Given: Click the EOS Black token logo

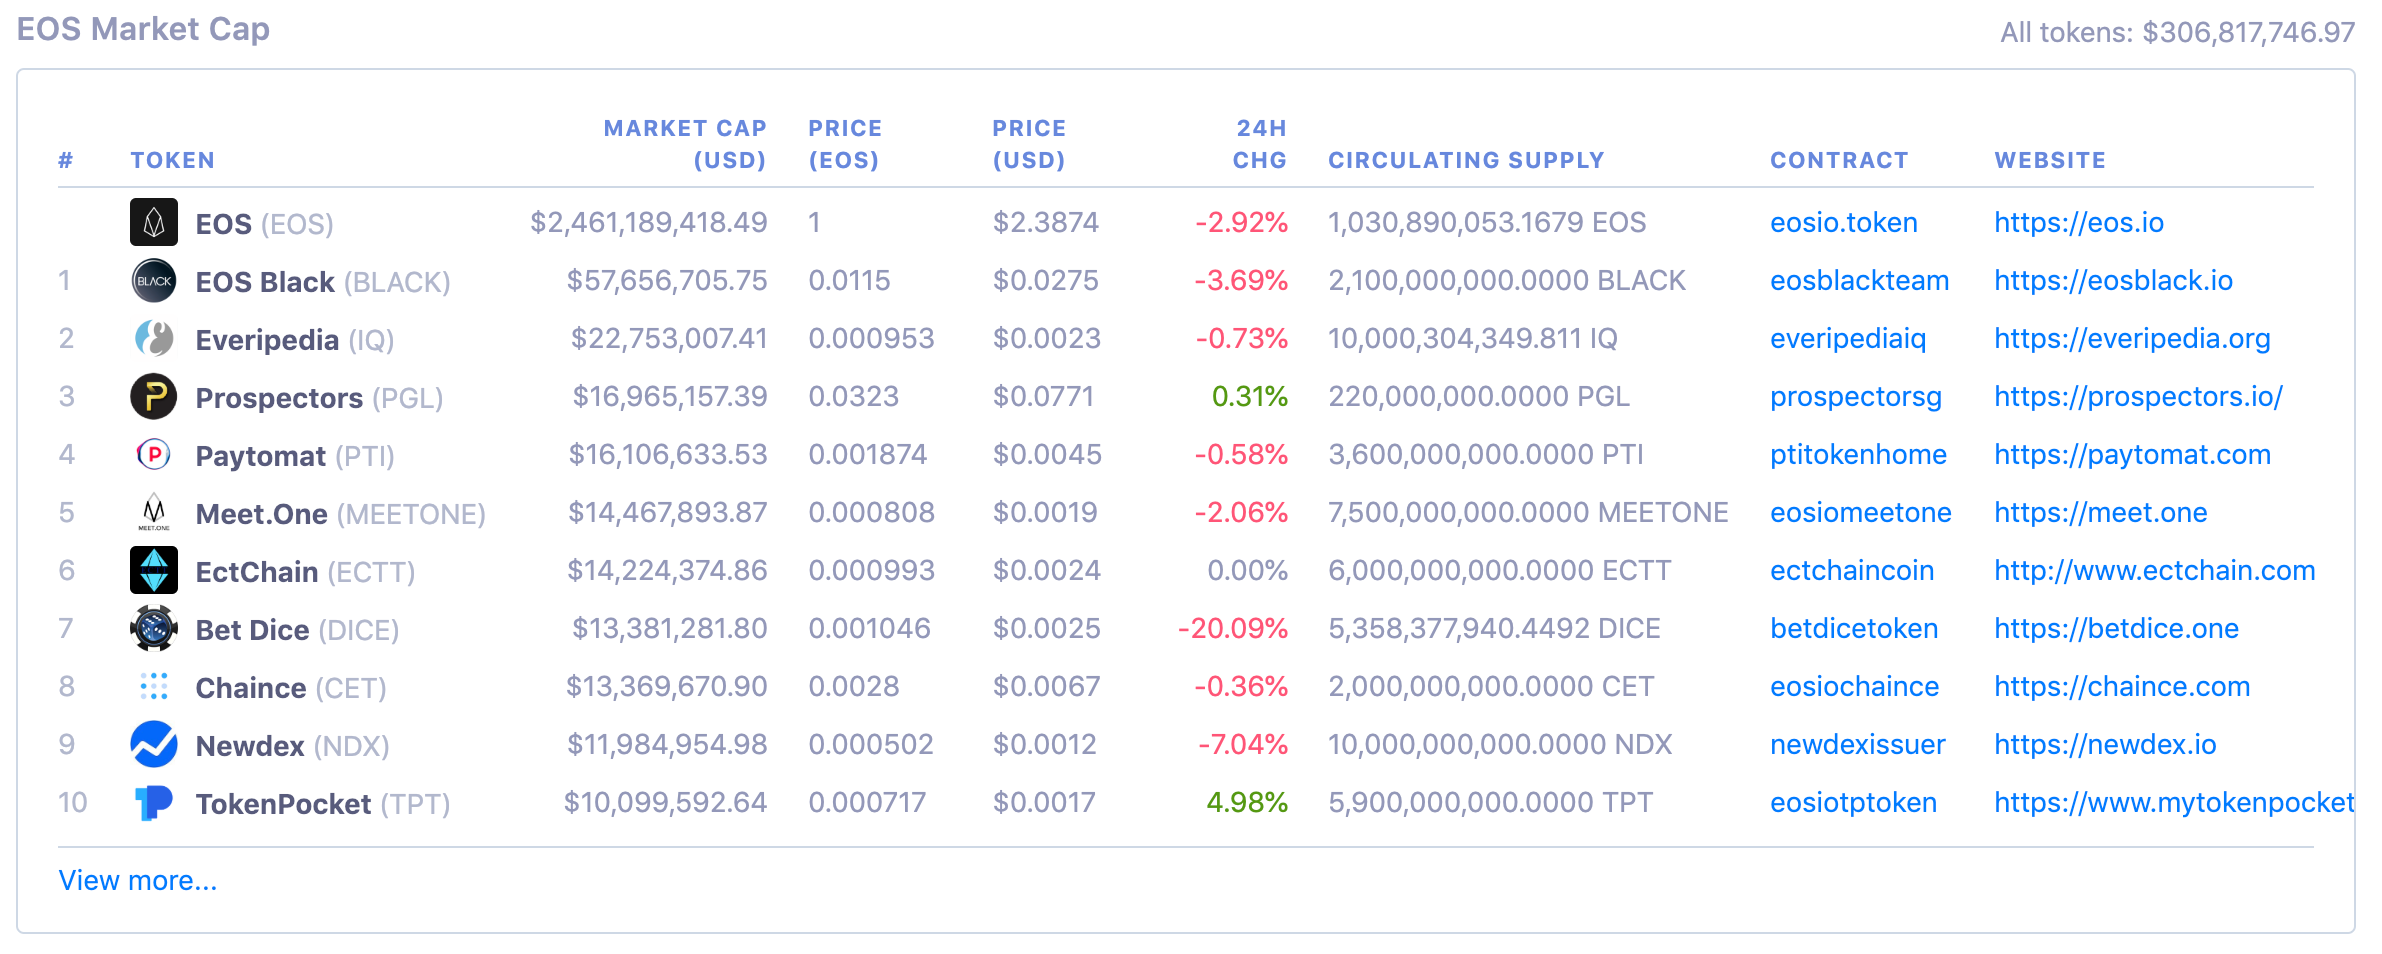Looking at the screenshot, I should [x=154, y=280].
